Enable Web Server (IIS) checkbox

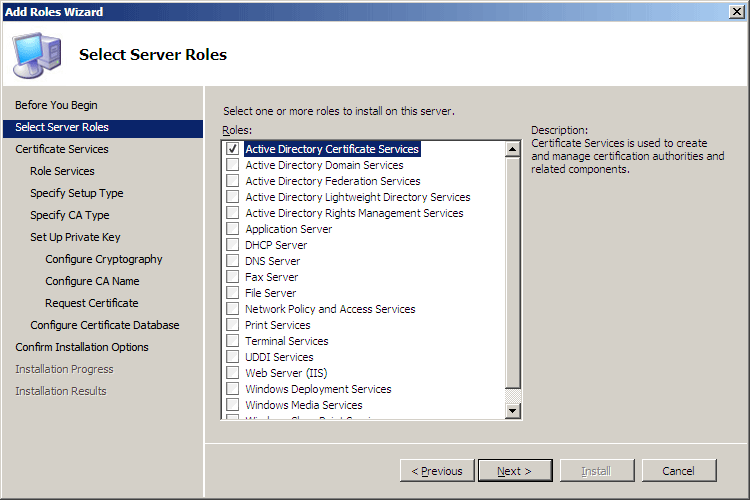pyautogui.click(x=232, y=373)
